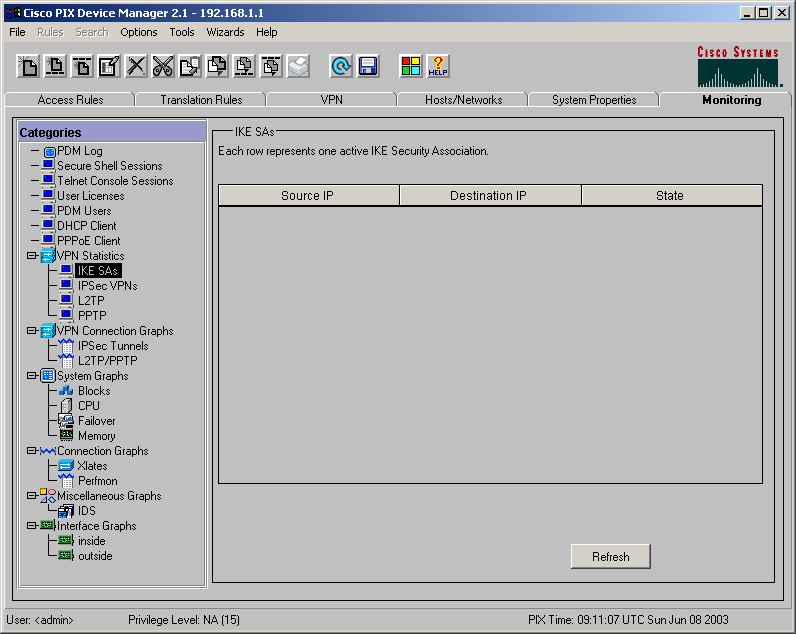
Task: Click the Failover icon in System Graphs
Action: 66,421
